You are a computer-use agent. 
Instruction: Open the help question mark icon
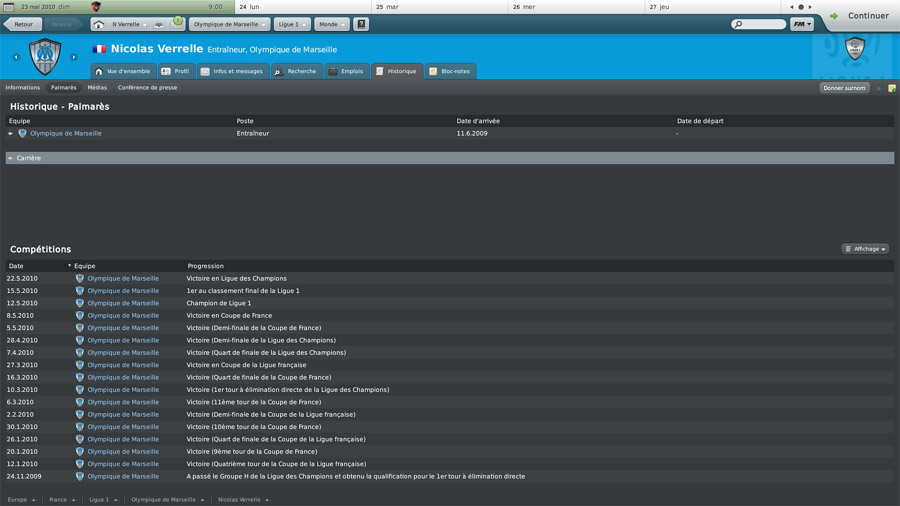point(361,24)
